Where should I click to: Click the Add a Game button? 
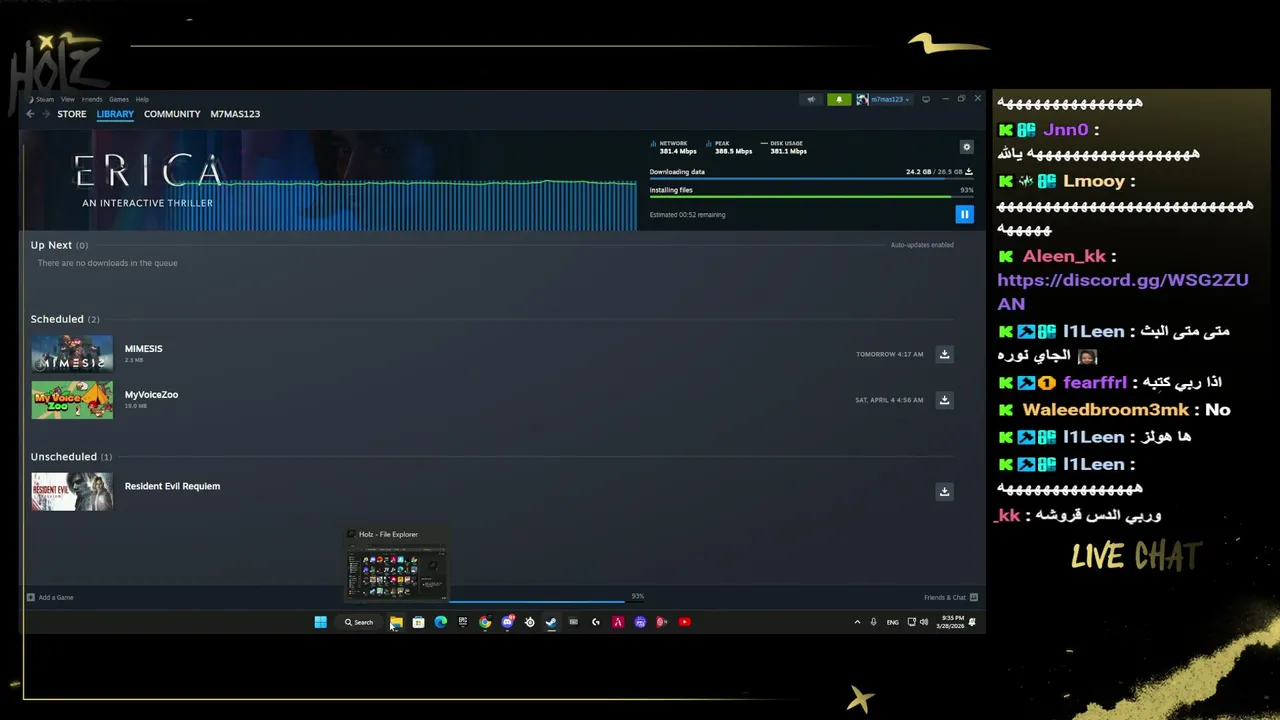(x=50, y=597)
